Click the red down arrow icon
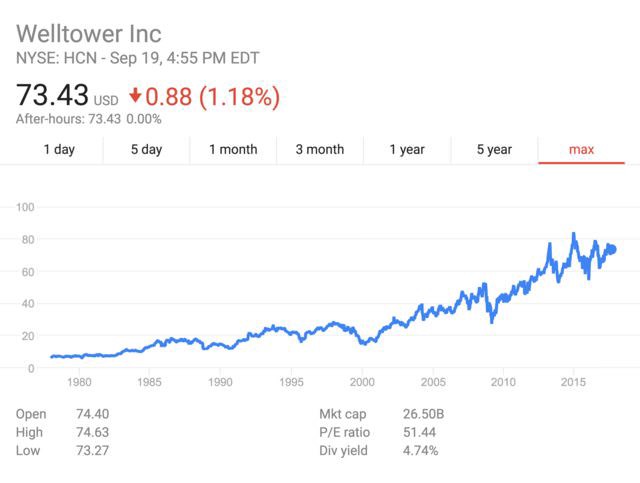Image resolution: width=640 pixels, height=483 pixels. pyautogui.click(x=137, y=97)
